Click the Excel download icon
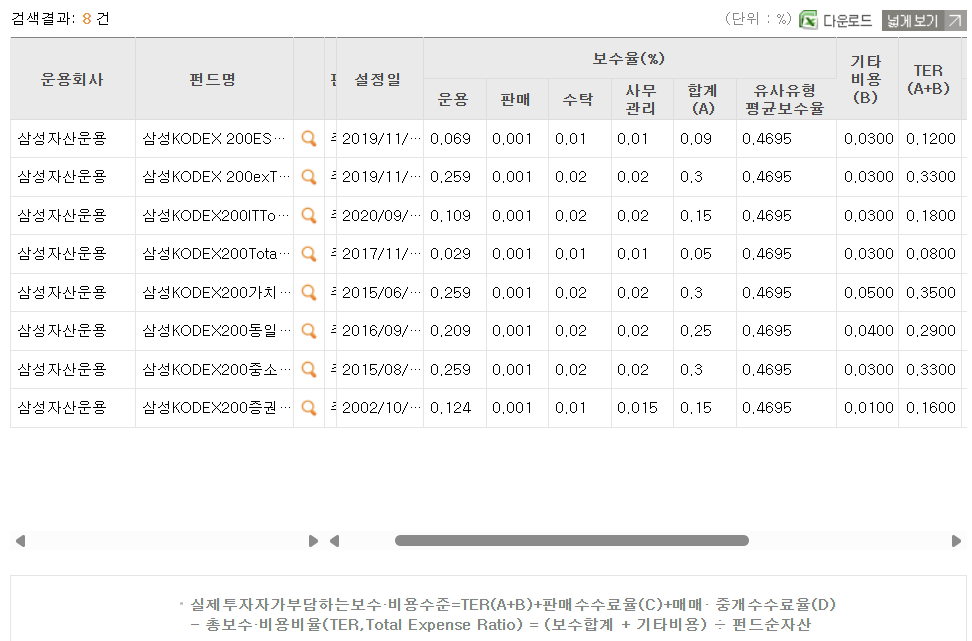Image resolution: width=972 pixels, height=641 pixels. pyautogui.click(x=808, y=20)
